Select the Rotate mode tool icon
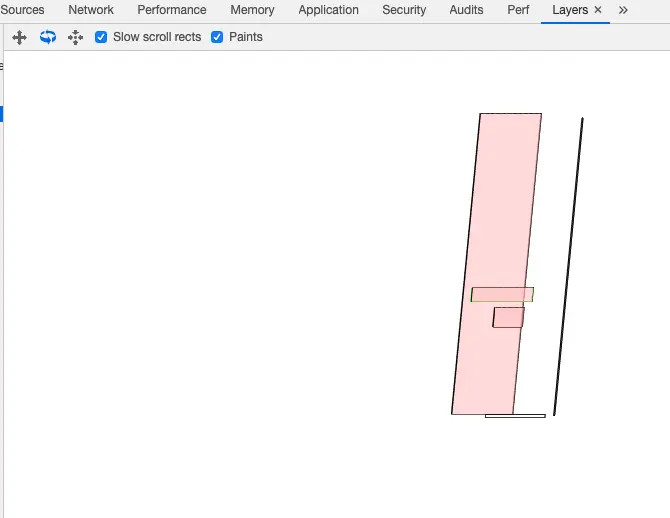The height and width of the screenshot is (518, 670). coord(48,37)
